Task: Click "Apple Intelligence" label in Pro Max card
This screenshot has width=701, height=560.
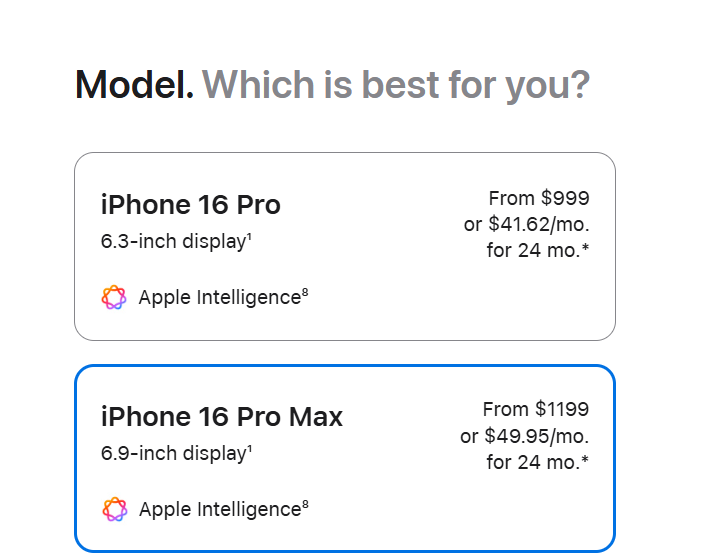Action: click(219, 509)
